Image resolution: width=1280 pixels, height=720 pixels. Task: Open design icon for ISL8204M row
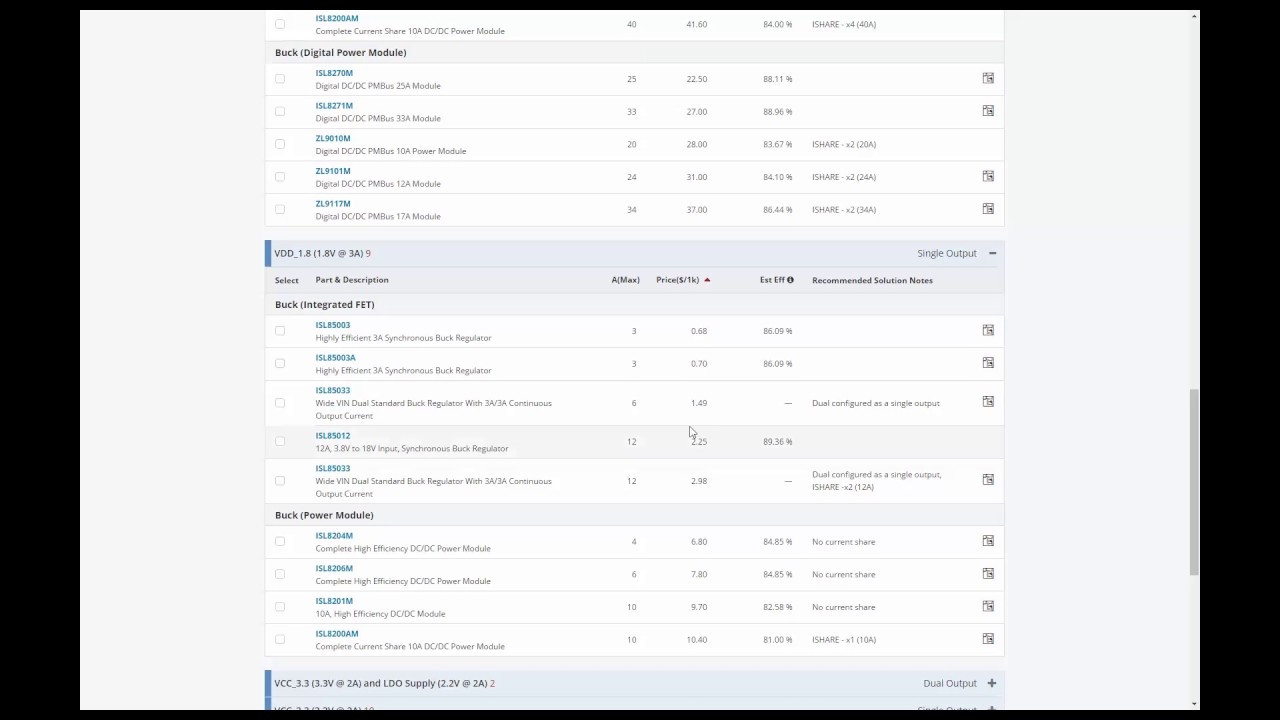(988, 541)
